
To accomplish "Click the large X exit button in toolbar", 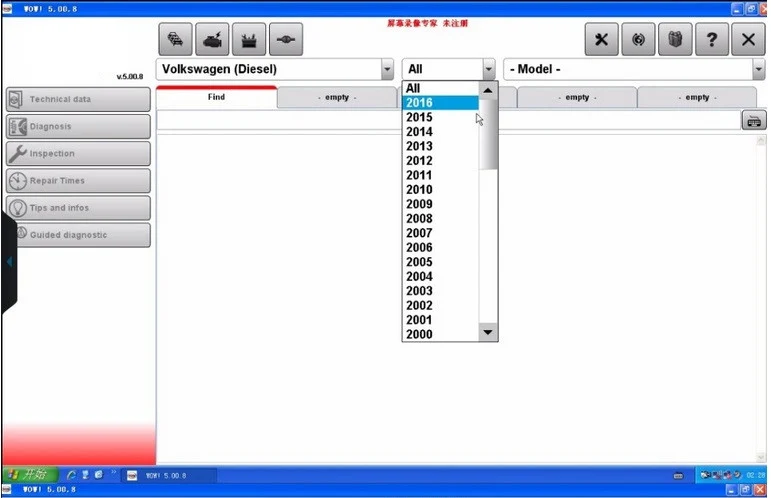I will coord(748,39).
